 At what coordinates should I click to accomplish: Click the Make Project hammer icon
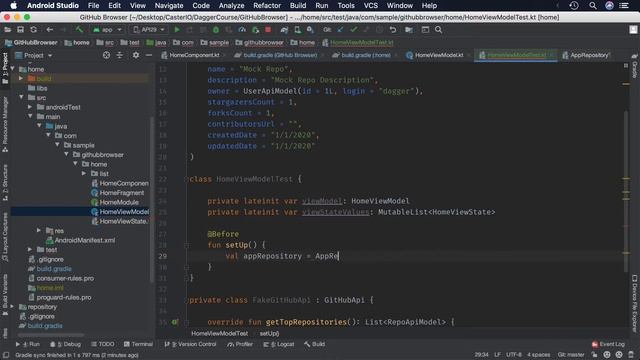(79, 30)
